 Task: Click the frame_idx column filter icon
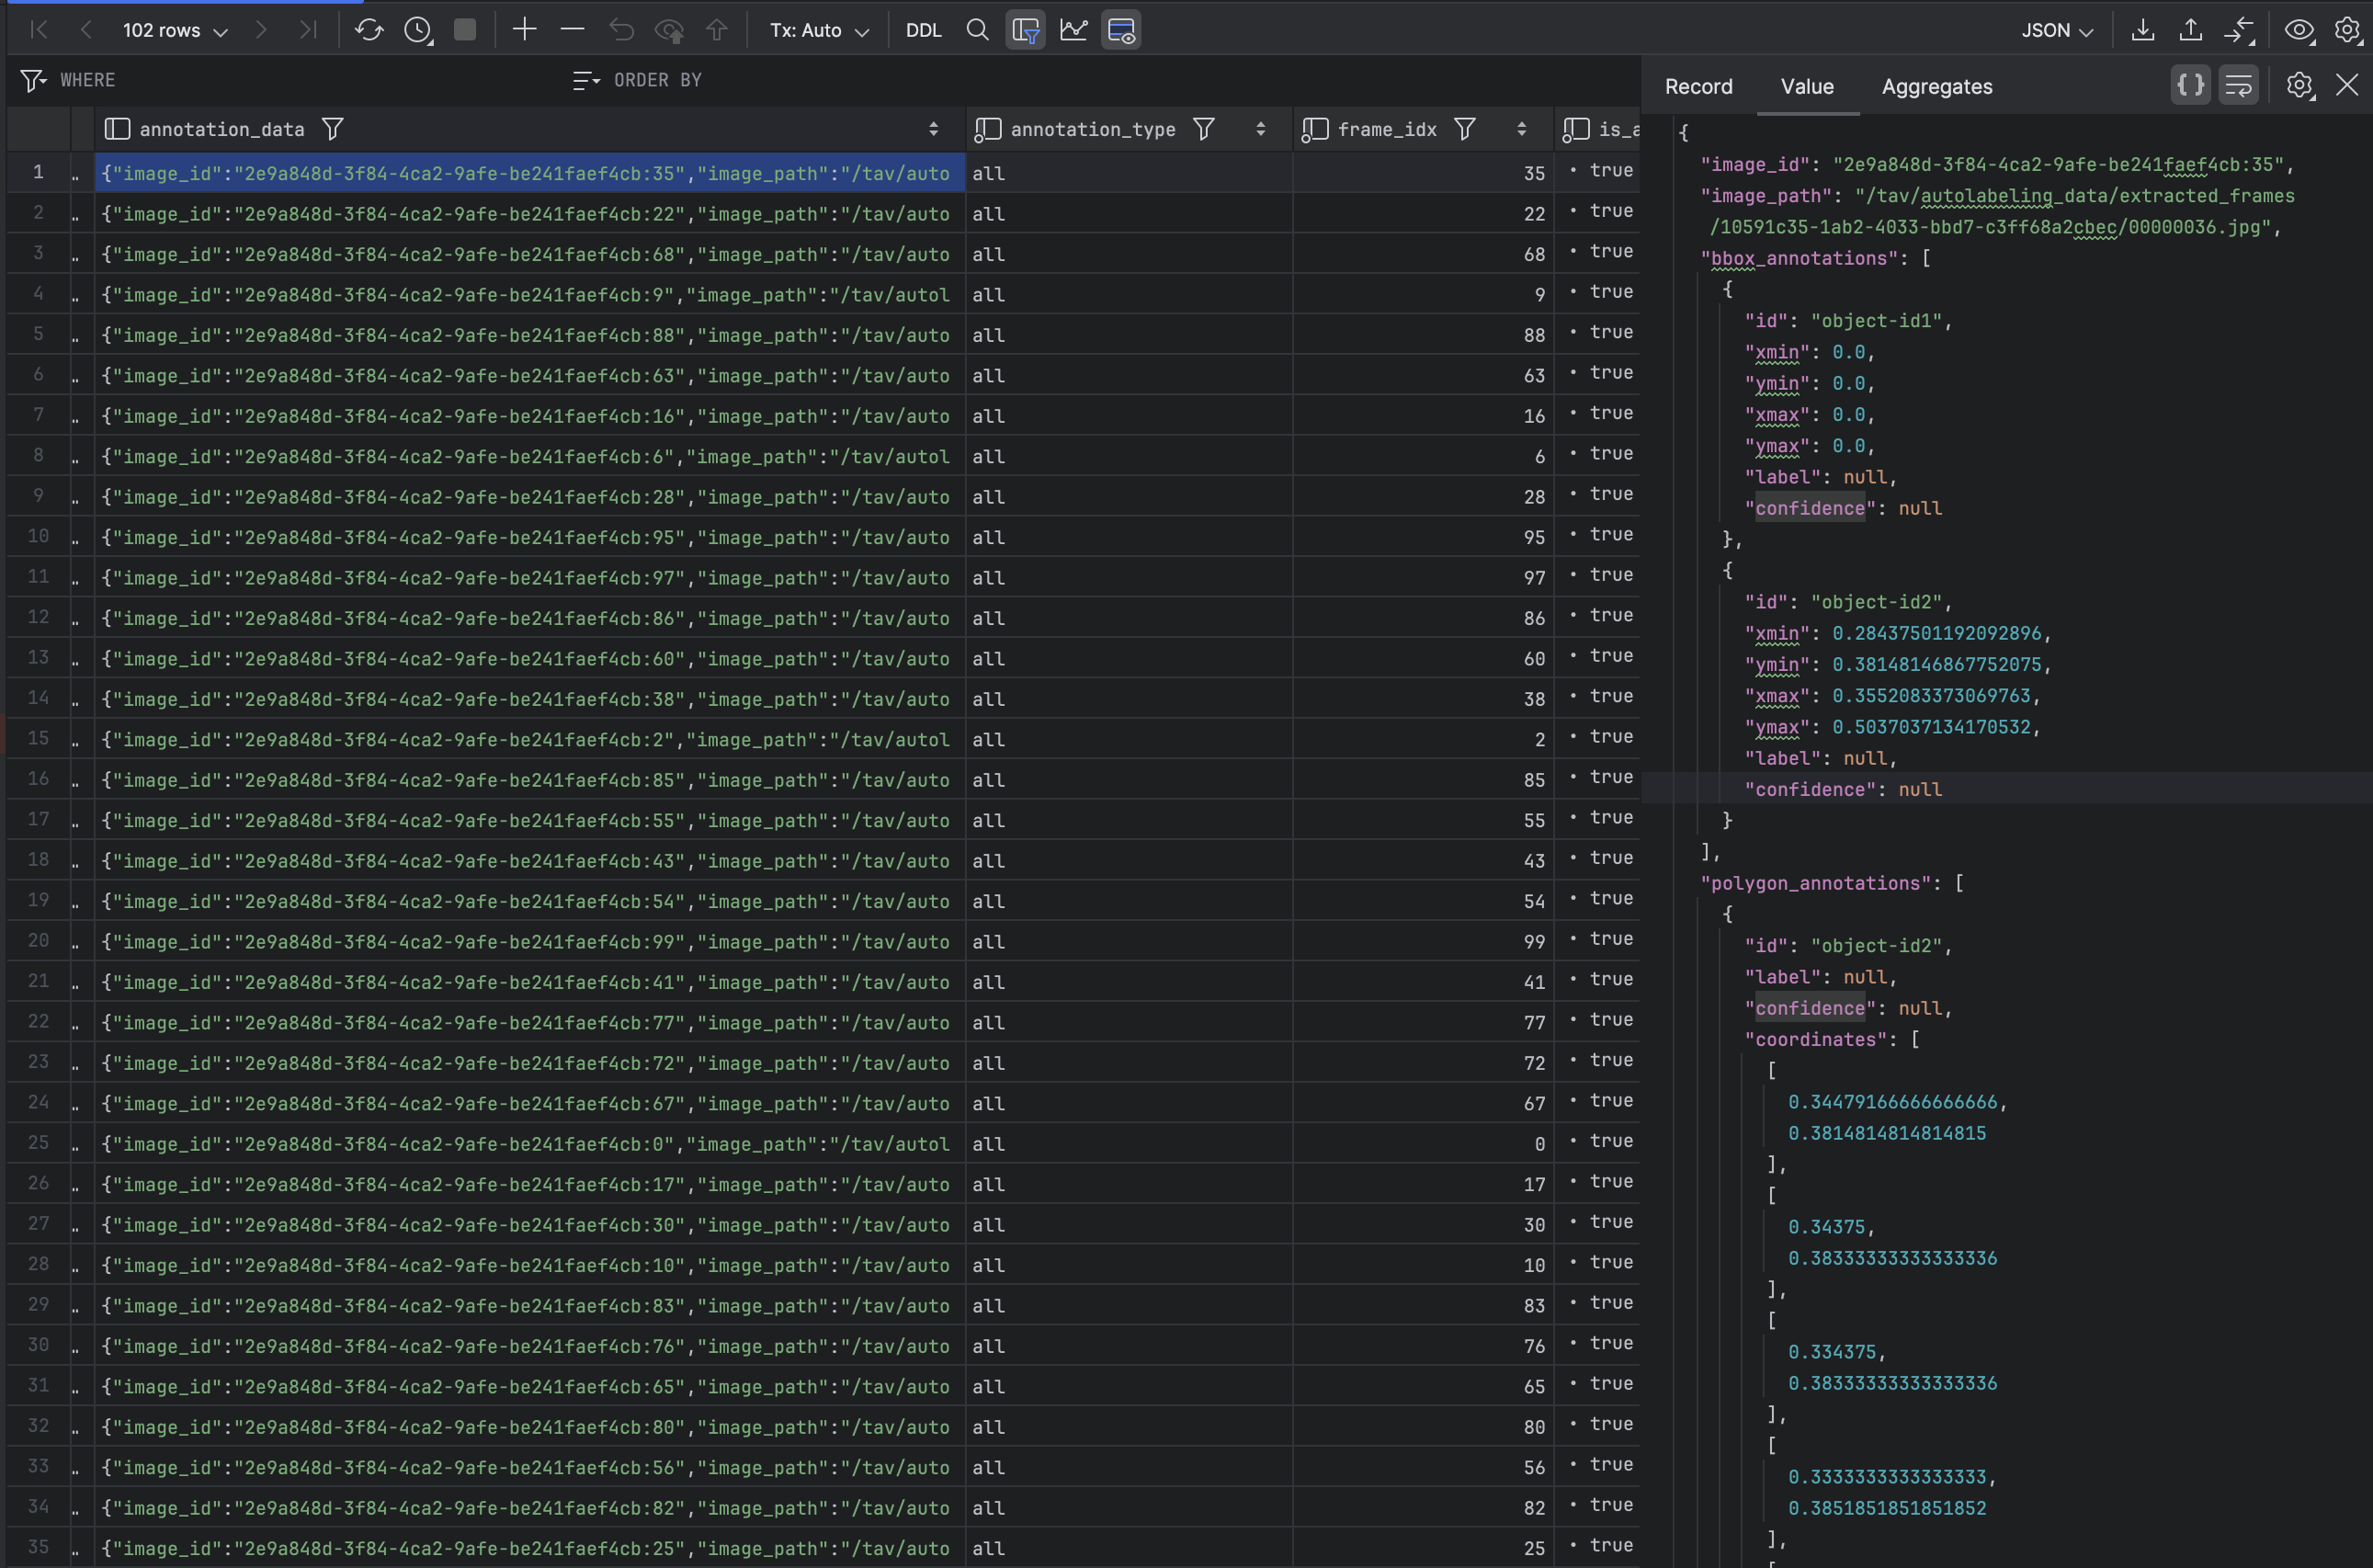(x=1464, y=129)
